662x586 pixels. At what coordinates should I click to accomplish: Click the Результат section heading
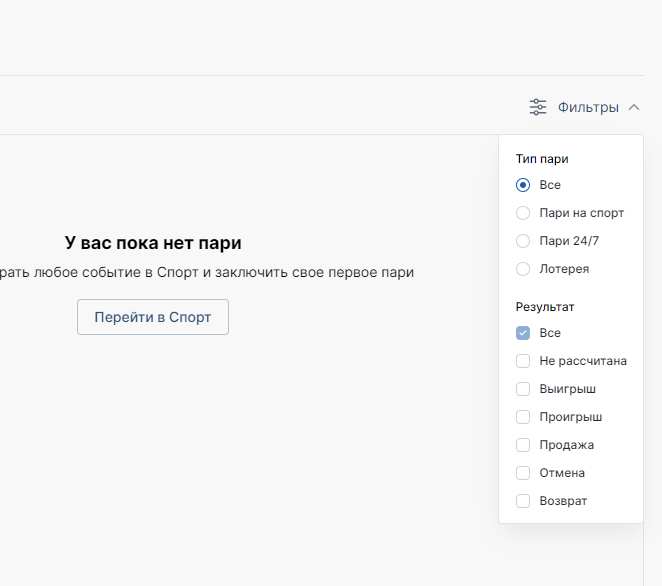[x=545, y=307]
